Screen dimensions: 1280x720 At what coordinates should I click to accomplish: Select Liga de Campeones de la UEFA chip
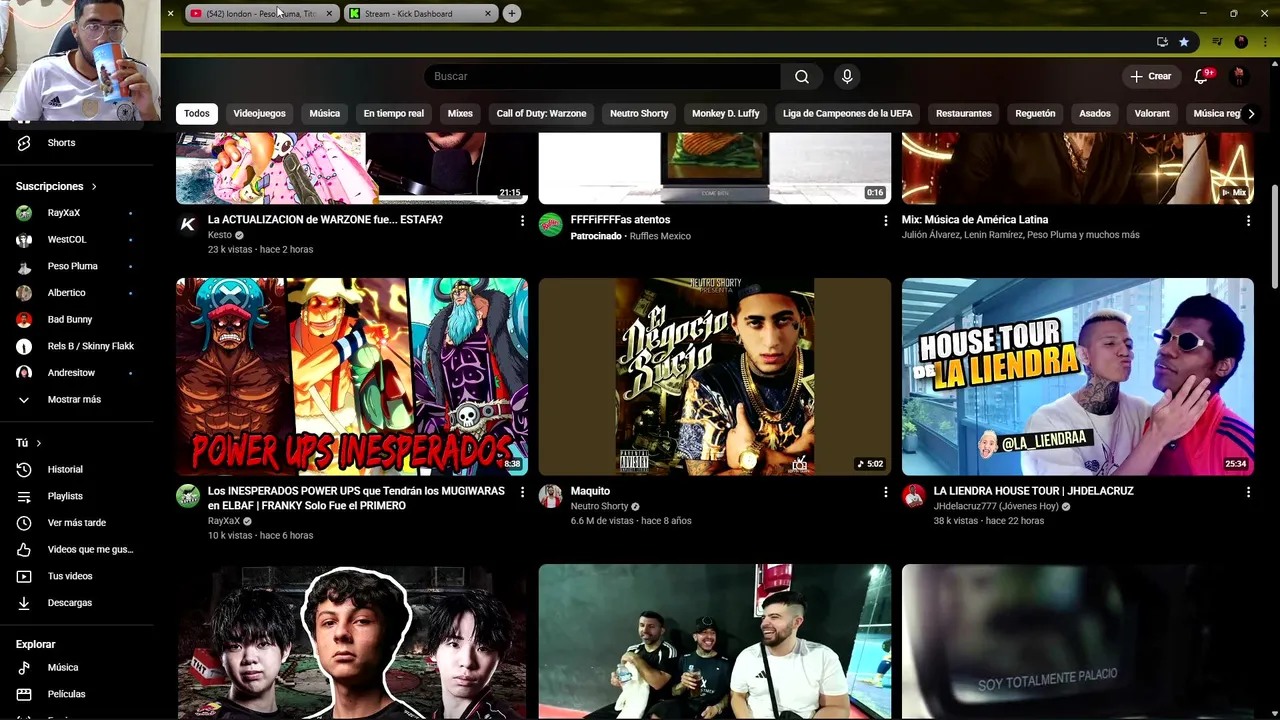[x=848, y=113]
